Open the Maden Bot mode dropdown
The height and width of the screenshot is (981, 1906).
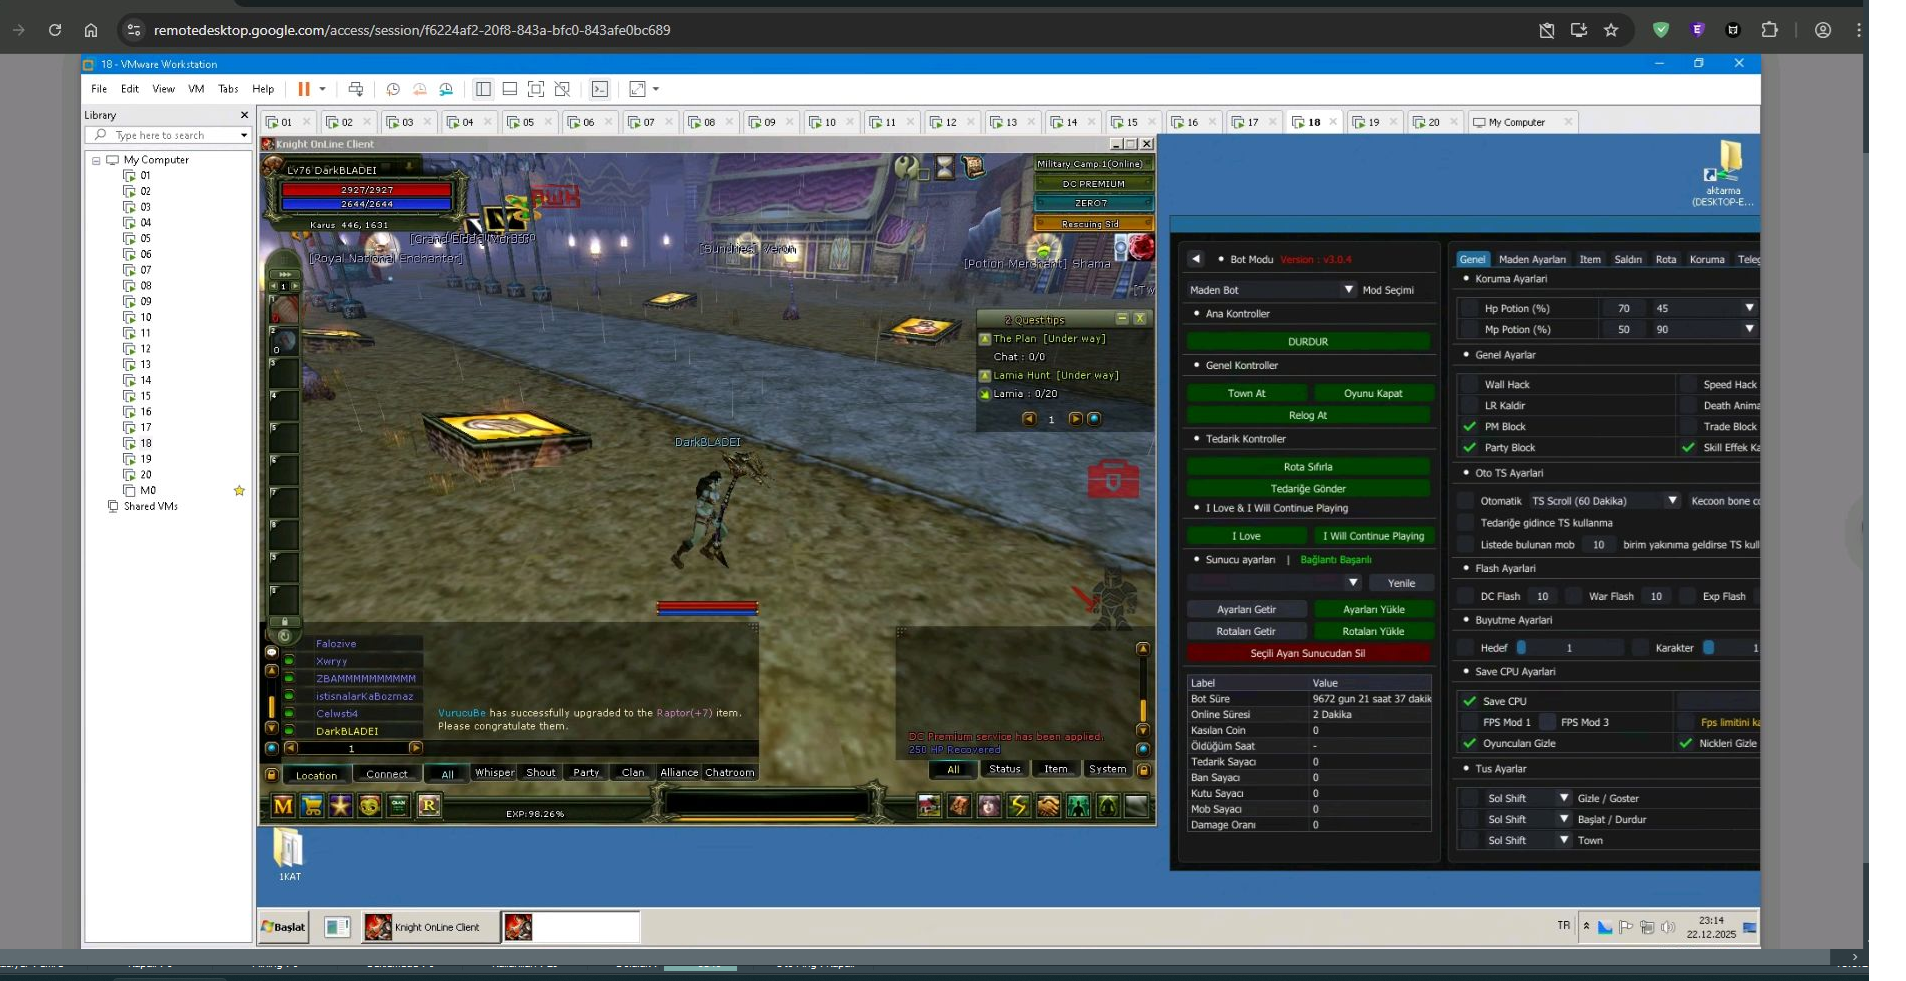coord(1272,290)
